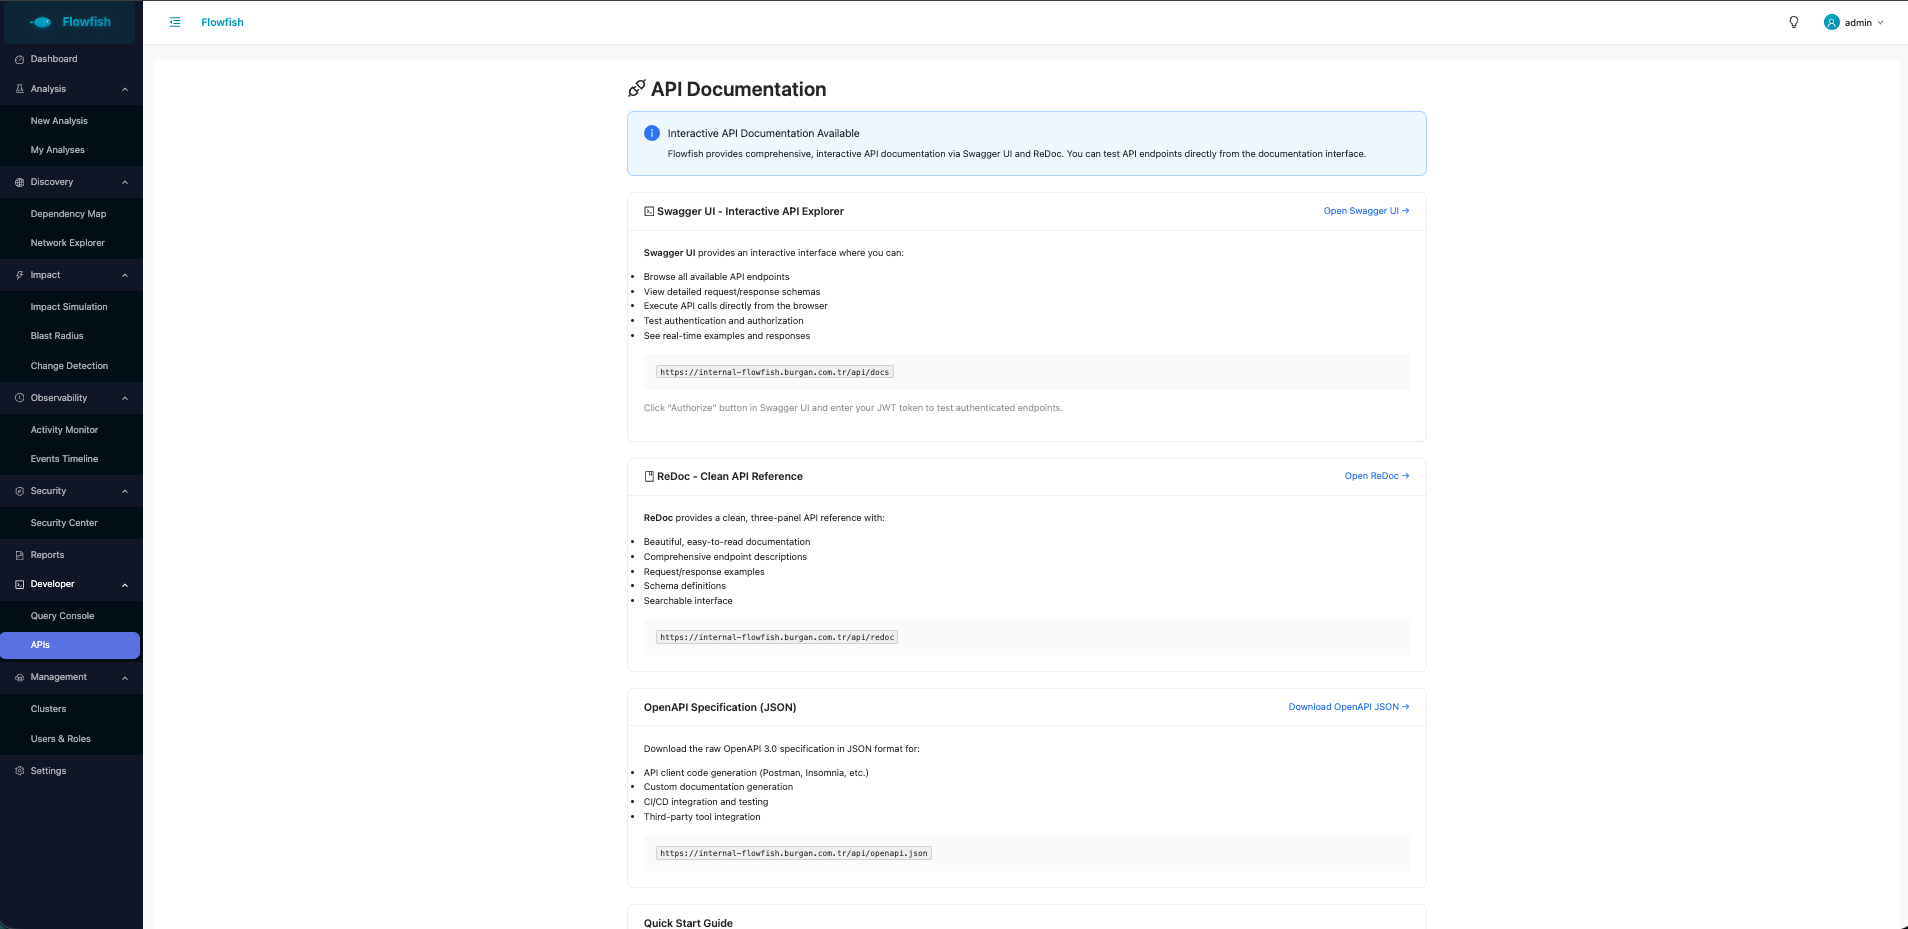This screenshot has height=929, width=1908.
Task: Click the admin user avatar icon
Action: click(1831, 22)
